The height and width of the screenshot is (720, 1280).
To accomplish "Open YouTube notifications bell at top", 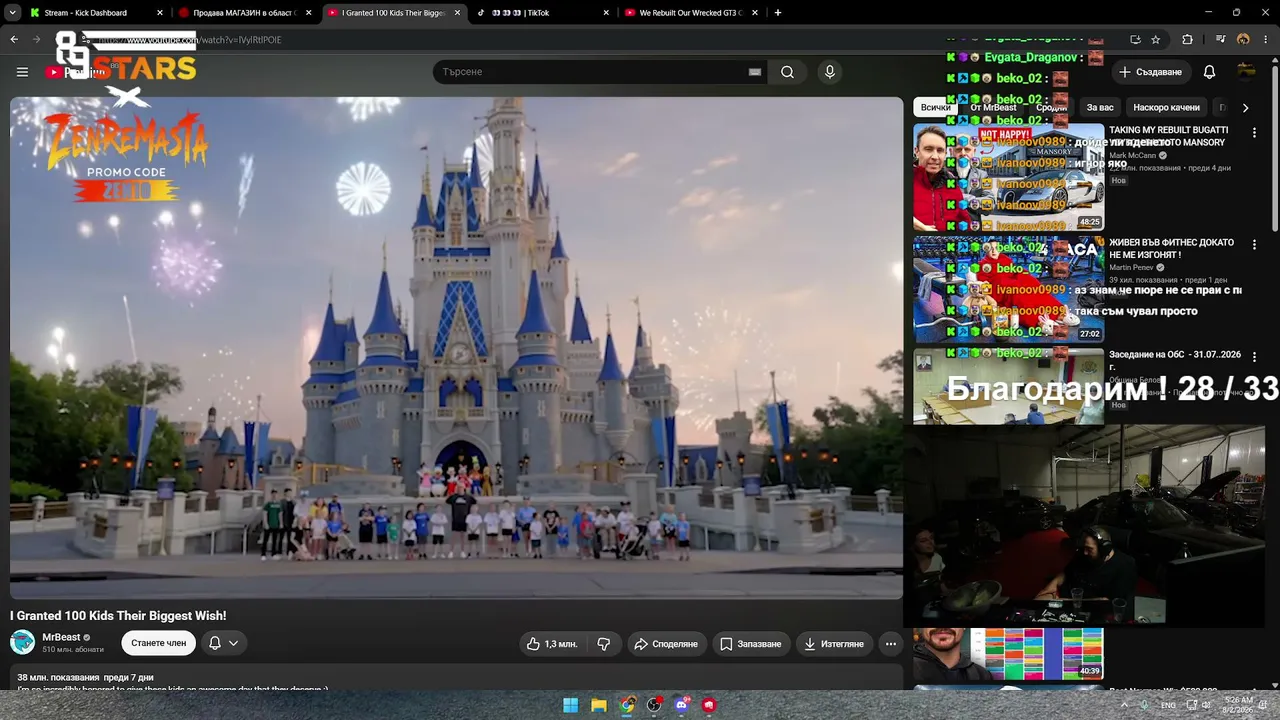I will coord(1209,72).
